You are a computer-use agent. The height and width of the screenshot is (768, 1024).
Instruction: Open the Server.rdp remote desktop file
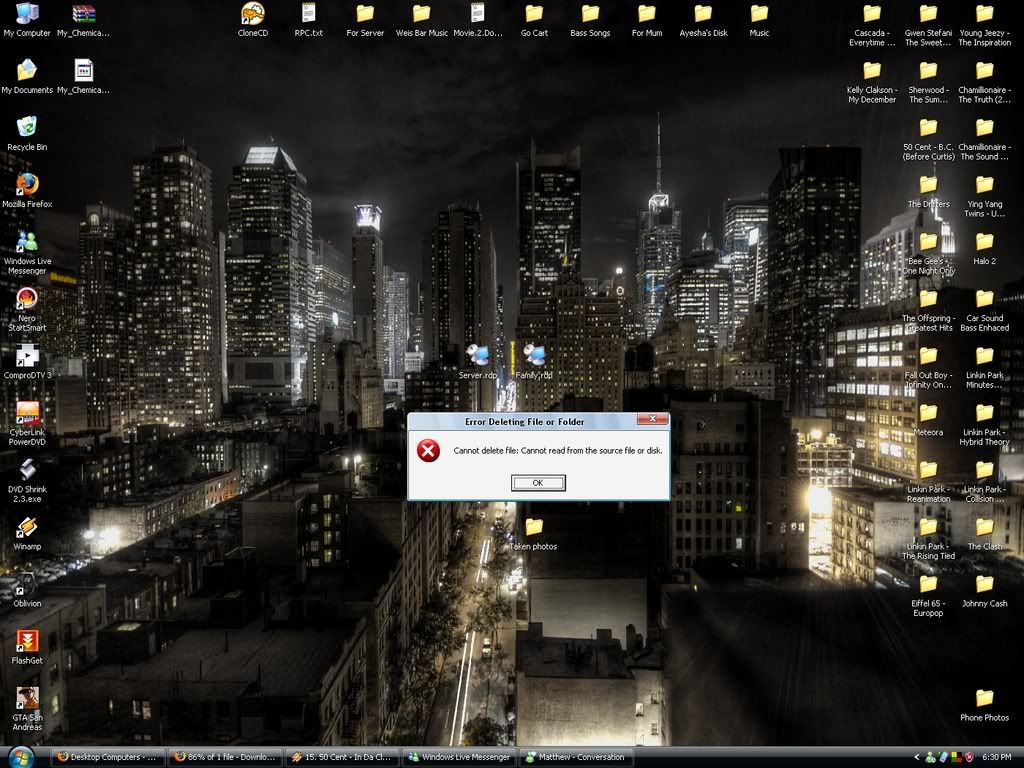[x=477, y=355]
